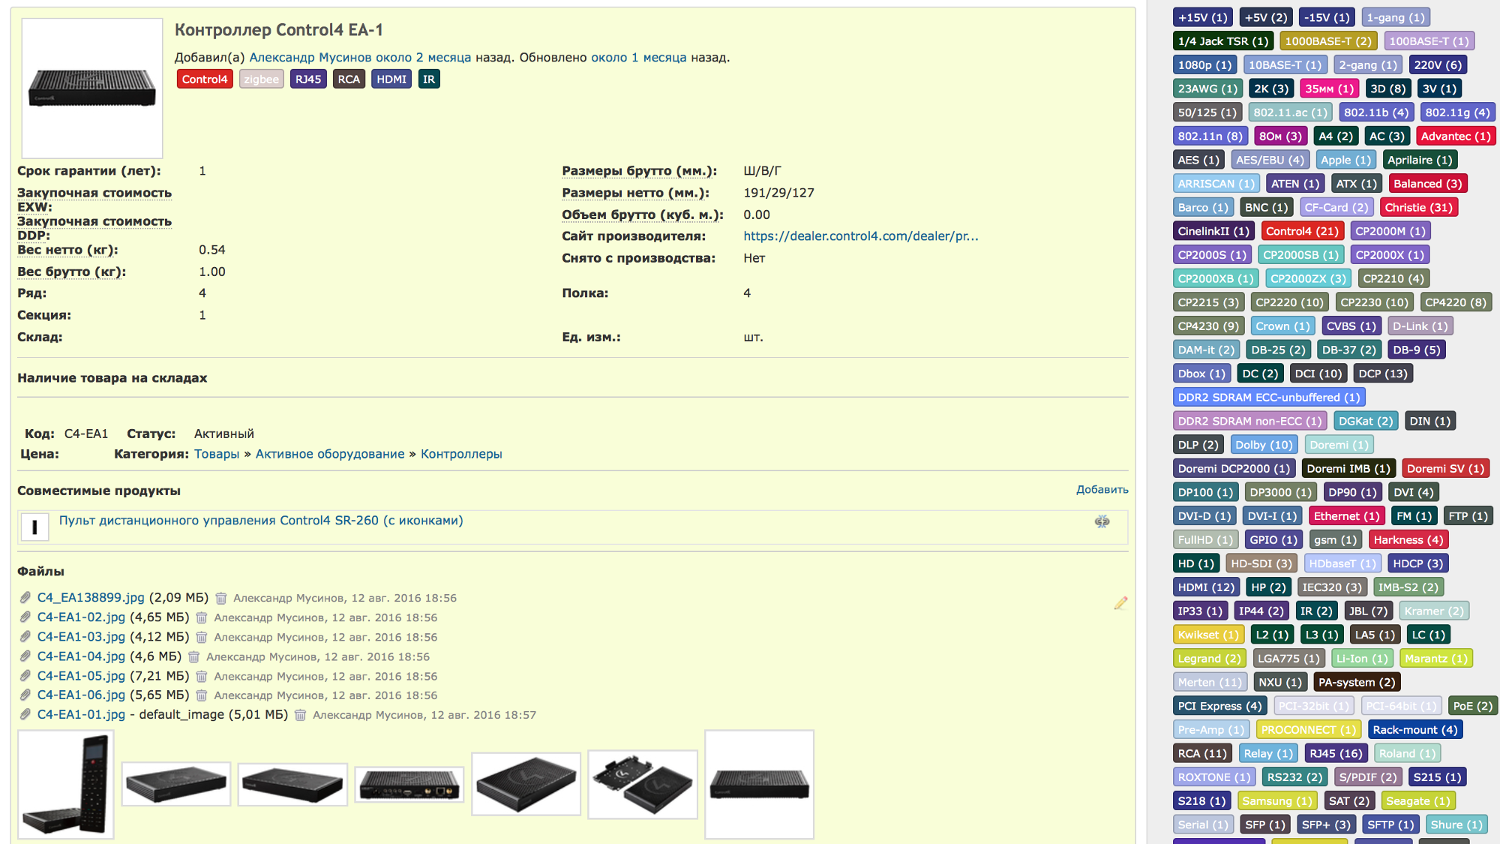The height and width of the screenshot is (844, 1500).
Task: Select tag Ethernet (1) in tag cloud
Action: pos(1346,516)
